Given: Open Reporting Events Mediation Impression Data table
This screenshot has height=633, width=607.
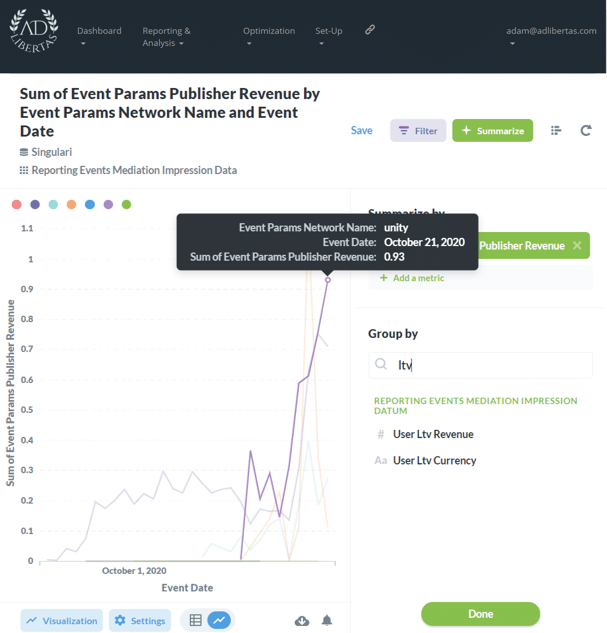Looking at the screenshot, I should (134, 170).
